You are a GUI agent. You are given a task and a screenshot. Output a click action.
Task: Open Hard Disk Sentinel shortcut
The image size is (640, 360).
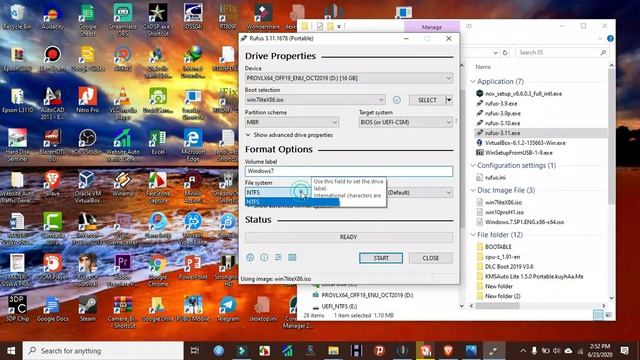(x=17, y=146)
